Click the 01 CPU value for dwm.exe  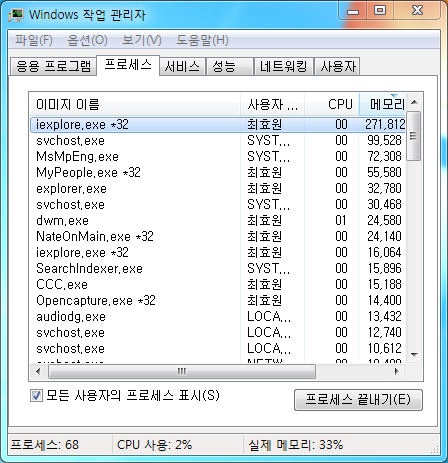point(341,220)
